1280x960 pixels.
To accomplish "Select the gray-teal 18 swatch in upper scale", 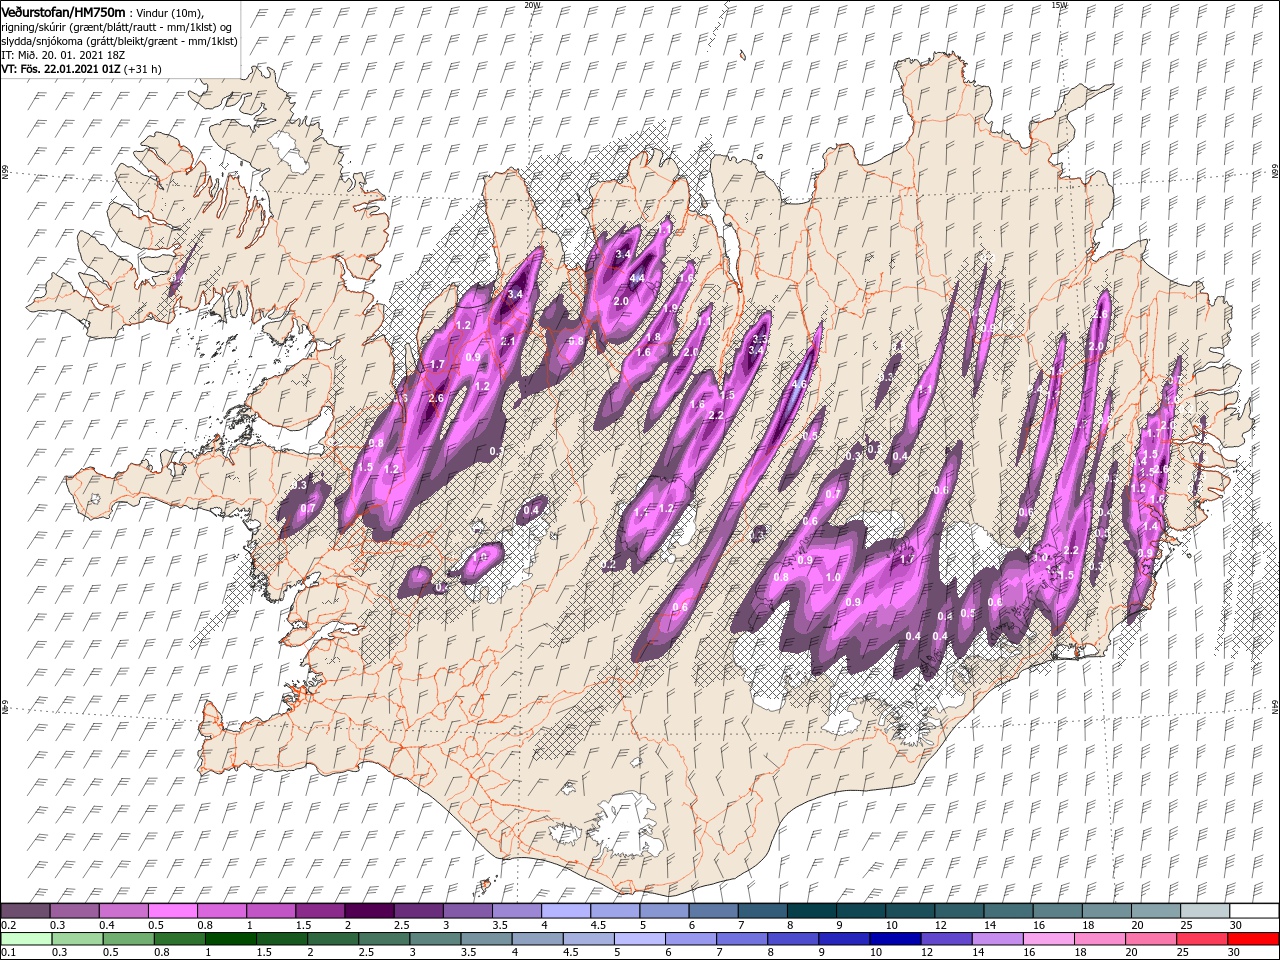I will 1106,911.
